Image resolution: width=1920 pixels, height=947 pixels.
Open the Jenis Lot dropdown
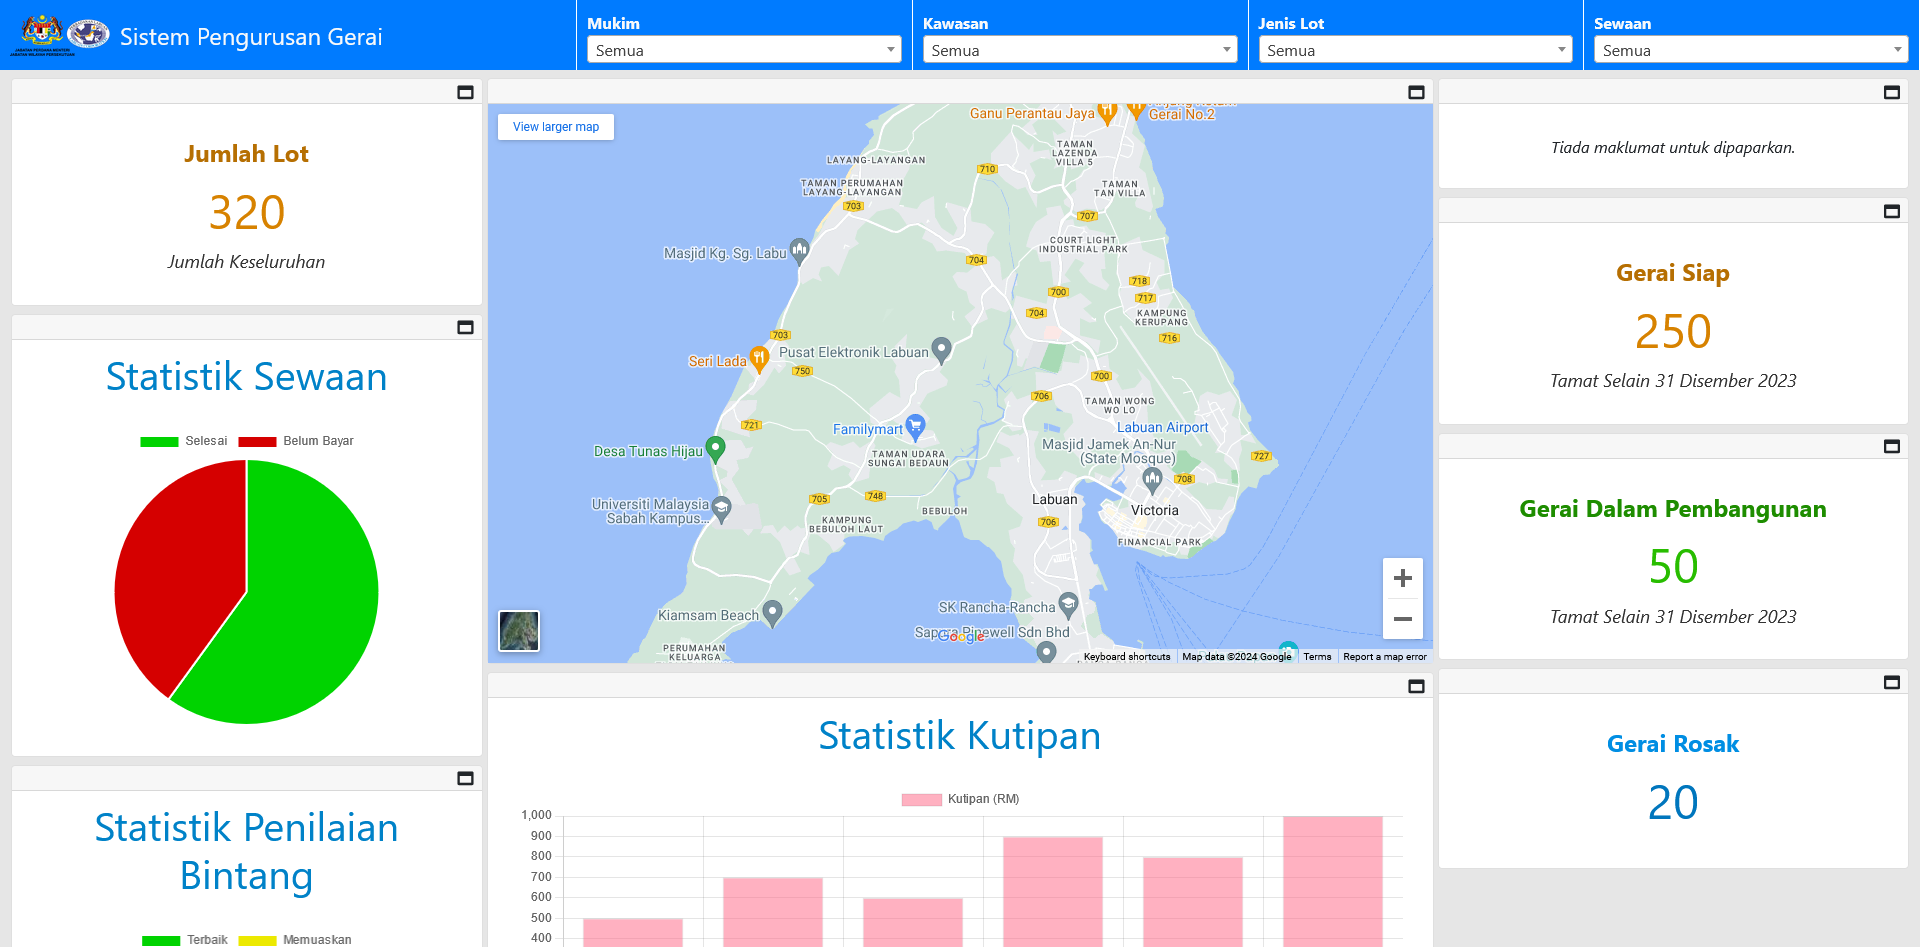coord(1415,50)
